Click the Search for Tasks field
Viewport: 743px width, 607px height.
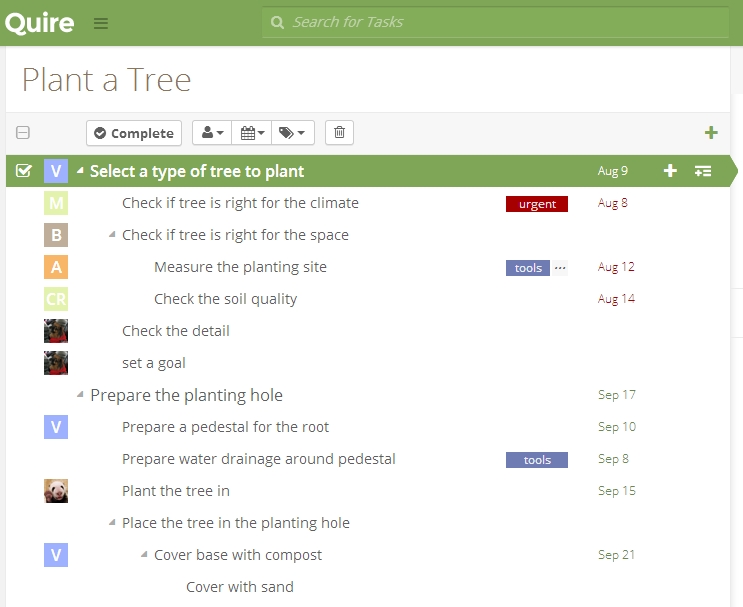(495, 22)
